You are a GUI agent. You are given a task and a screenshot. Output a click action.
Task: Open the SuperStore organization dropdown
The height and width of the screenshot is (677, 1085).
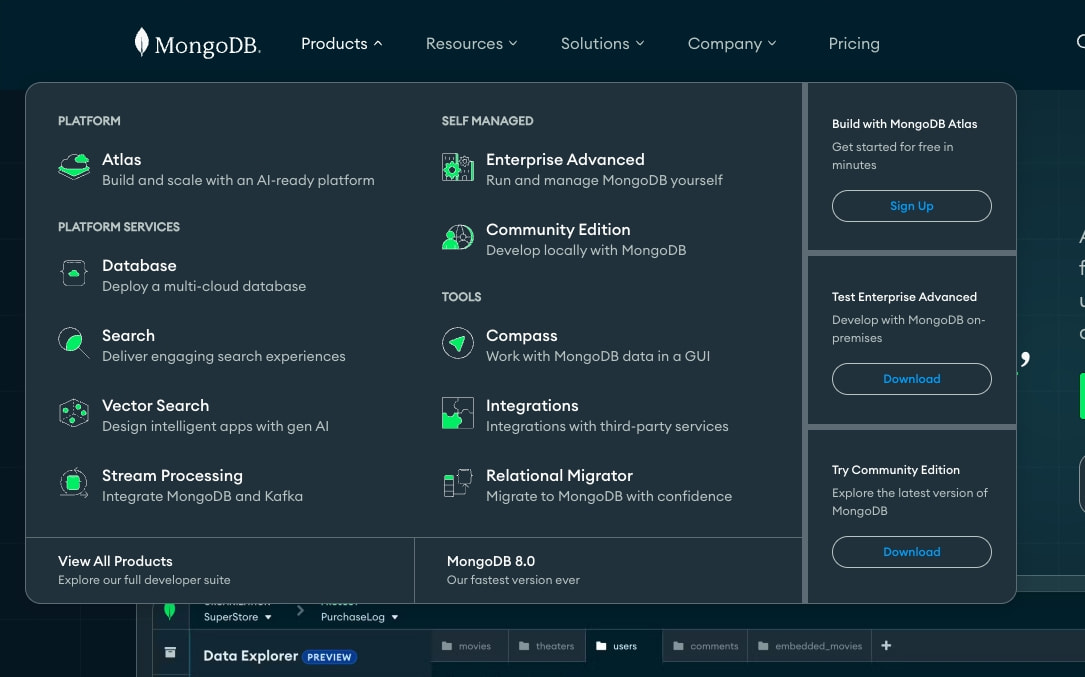click(x=237, y=617)
